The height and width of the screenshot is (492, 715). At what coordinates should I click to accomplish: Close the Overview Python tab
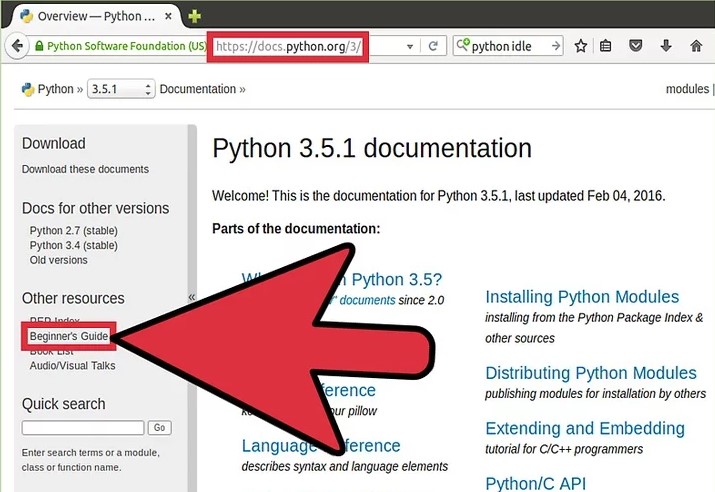coord(168,16)
